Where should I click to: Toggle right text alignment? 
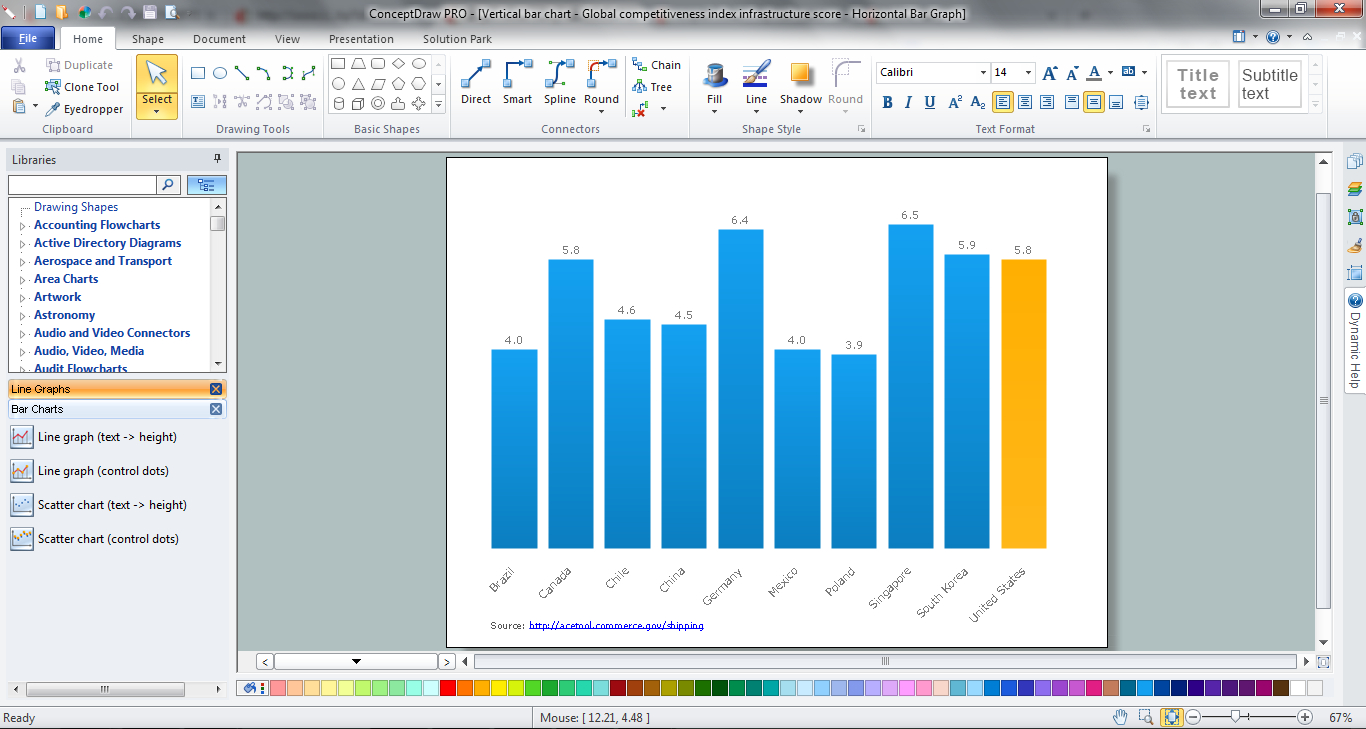1047,102
